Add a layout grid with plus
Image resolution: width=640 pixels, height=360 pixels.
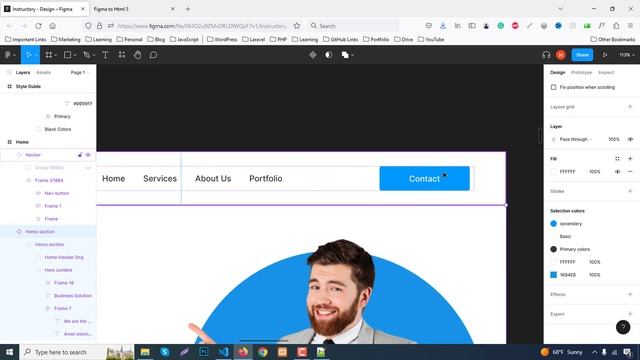click(x=630, y=107)
